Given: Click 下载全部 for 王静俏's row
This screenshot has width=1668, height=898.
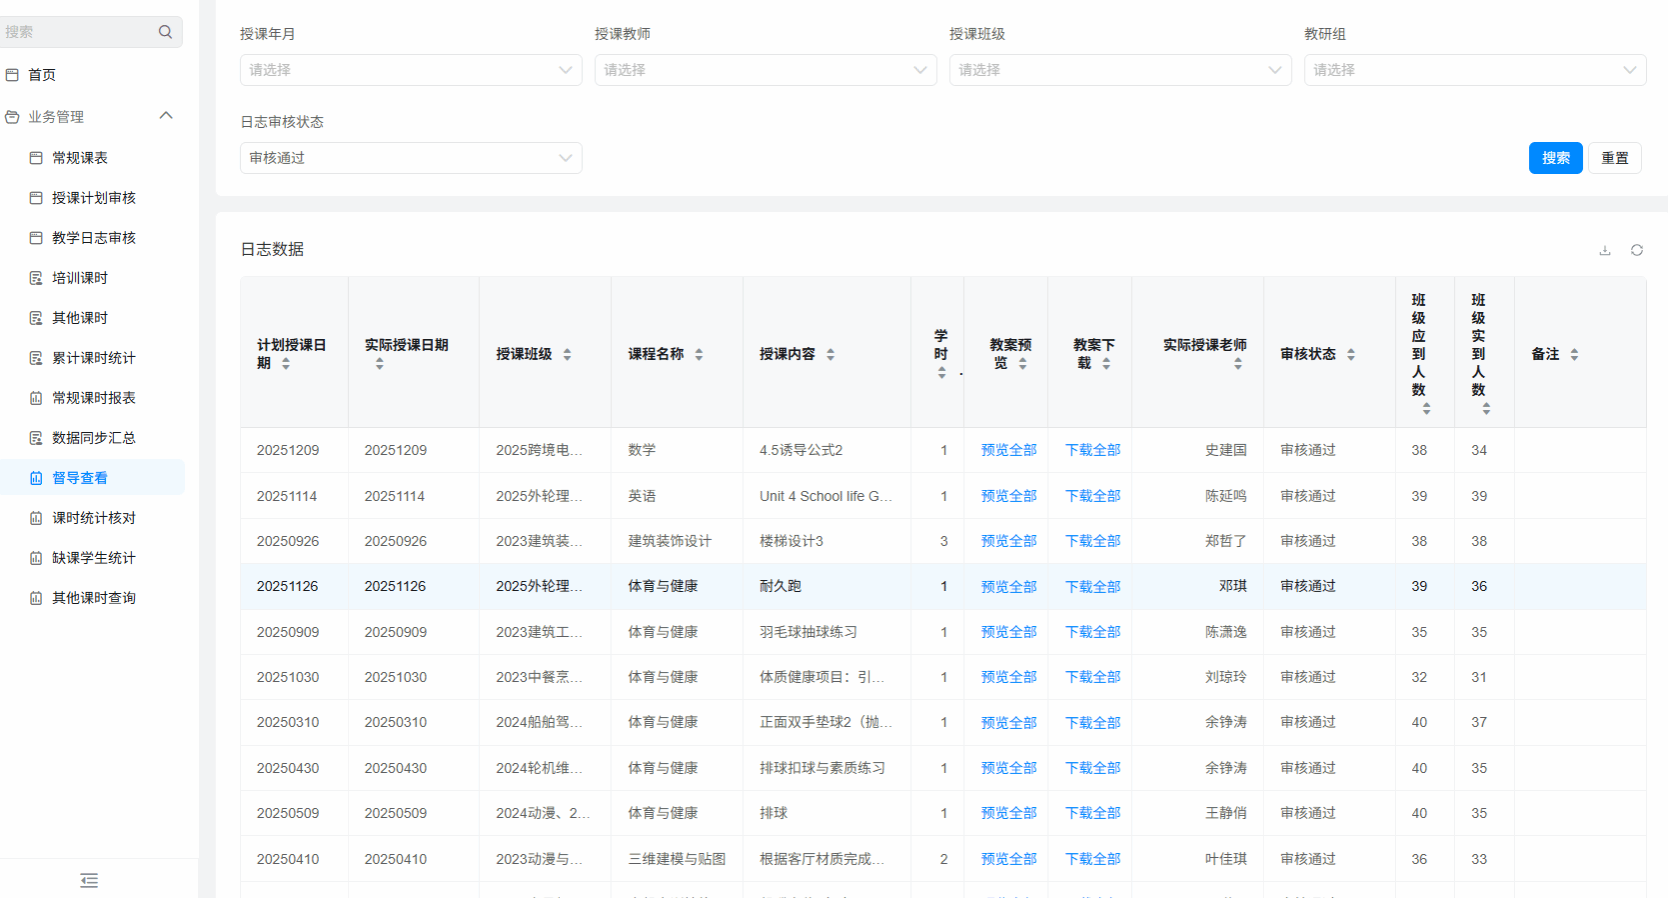Looking at the screenshot, I should (x=1093, y=813).
